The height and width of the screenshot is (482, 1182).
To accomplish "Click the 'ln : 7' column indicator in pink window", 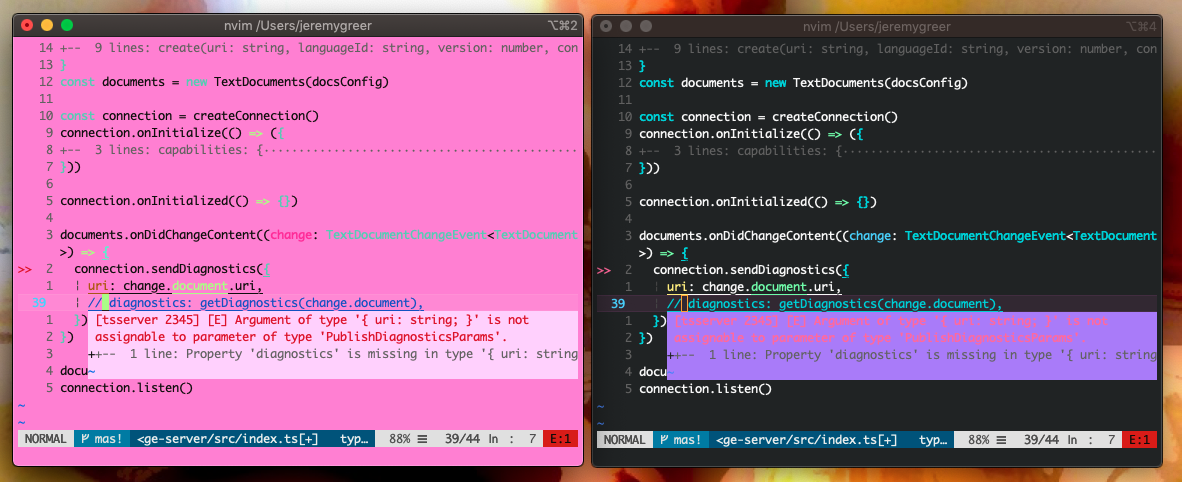I will [512, 440].
